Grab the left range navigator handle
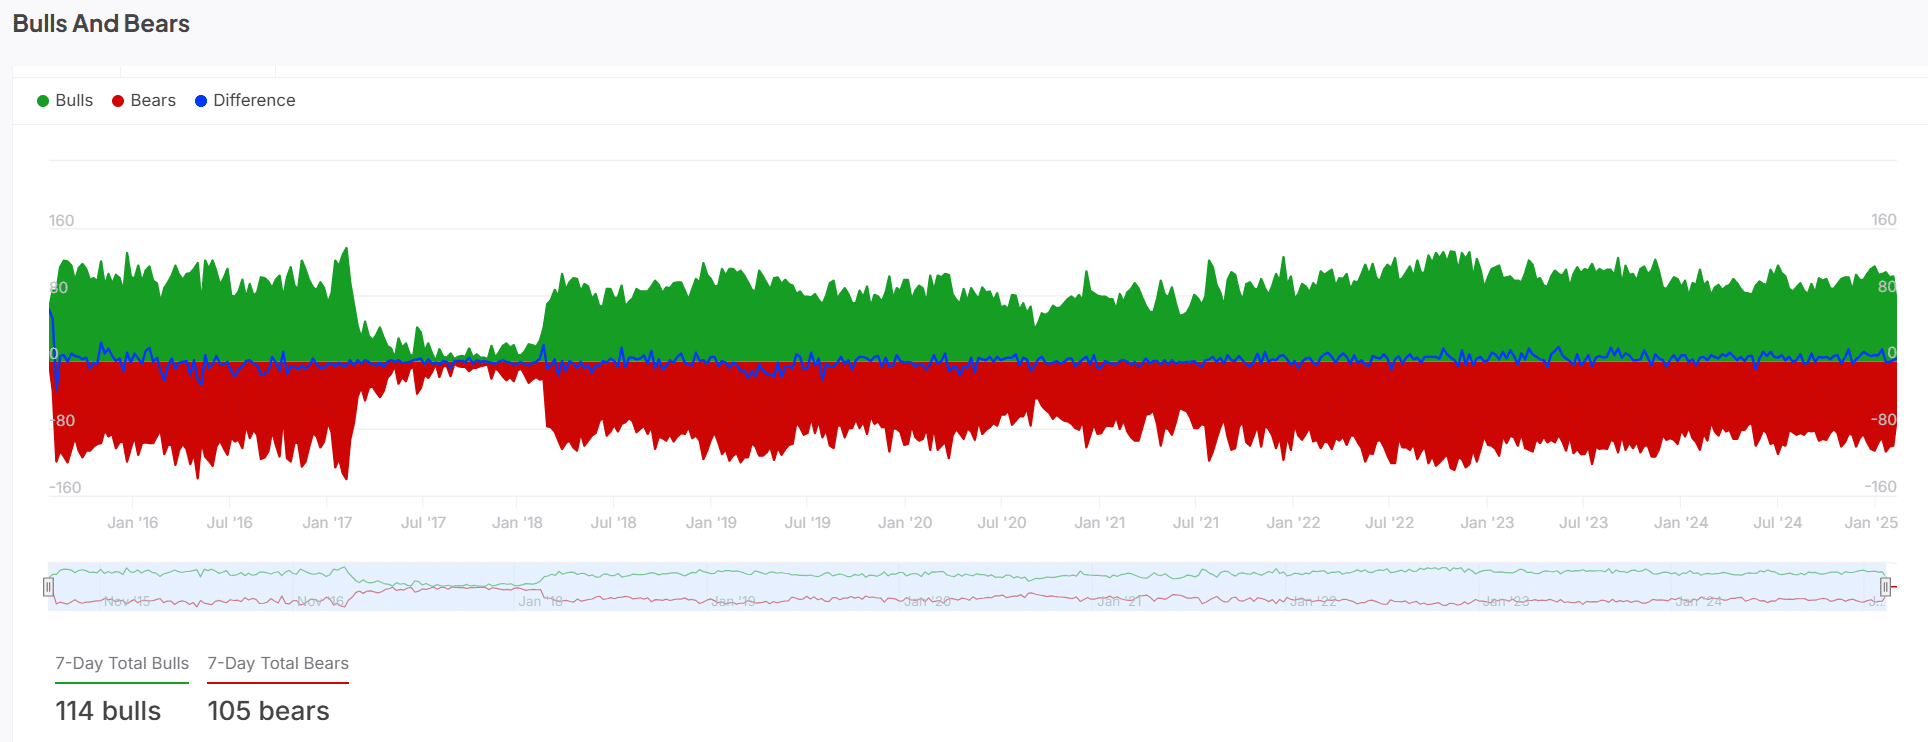The image size is (1928, 742). (48, 587)
